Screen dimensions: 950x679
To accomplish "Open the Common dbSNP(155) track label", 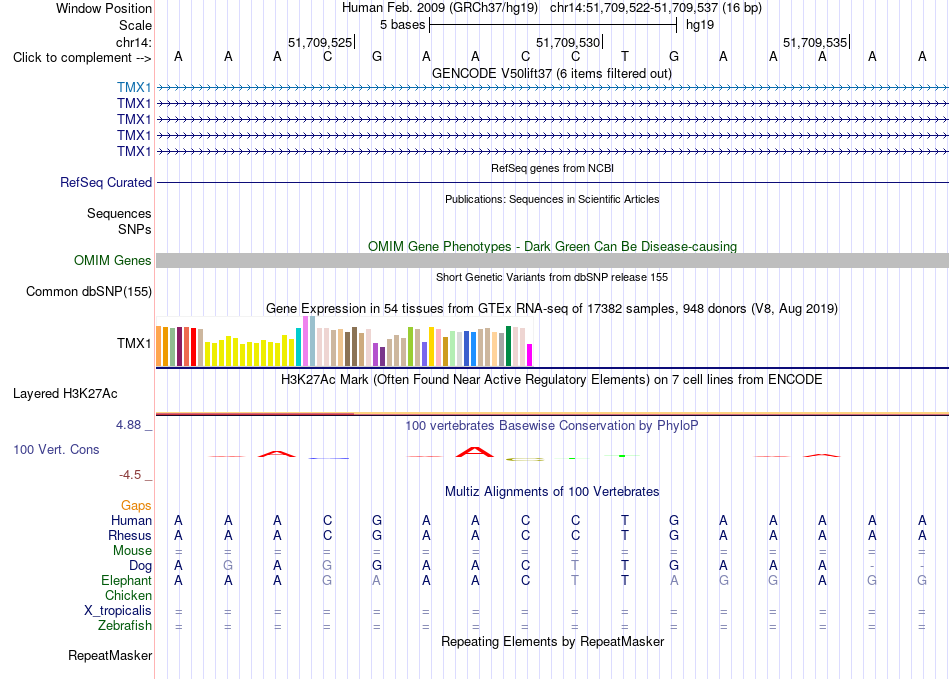I will coord(88,291).
